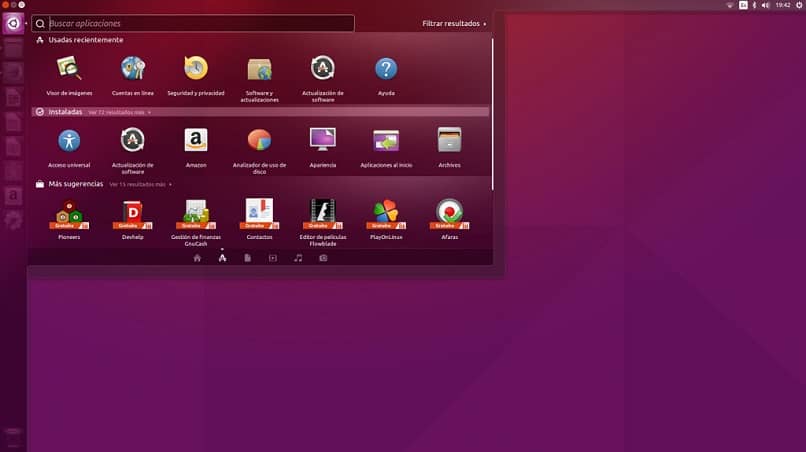Image resolution: width=806 pixels, height=452 pixels.
Task: Click Más sugerencias section header
Action: click(69, 184)
